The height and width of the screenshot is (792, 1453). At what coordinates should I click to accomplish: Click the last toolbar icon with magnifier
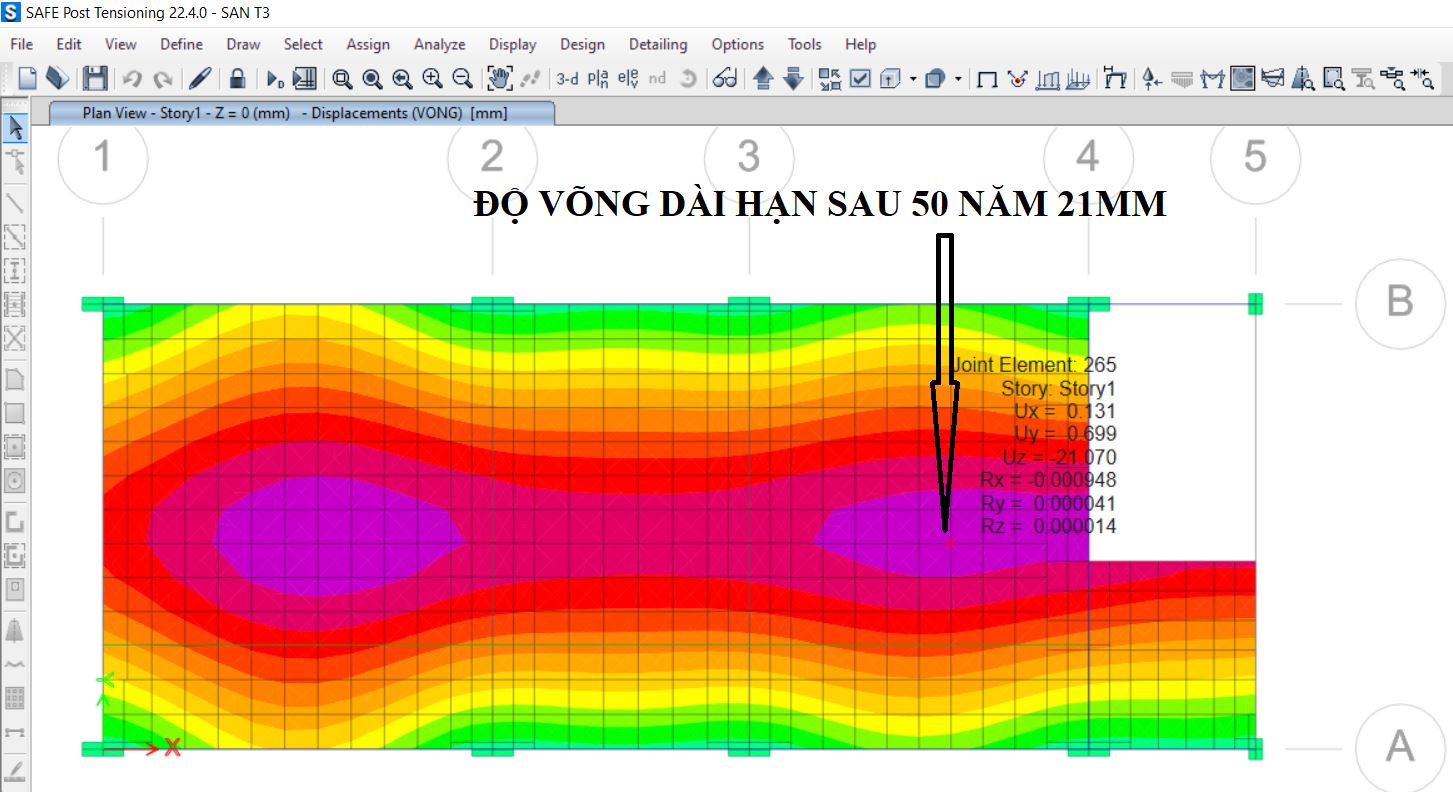coord(1423,78)
